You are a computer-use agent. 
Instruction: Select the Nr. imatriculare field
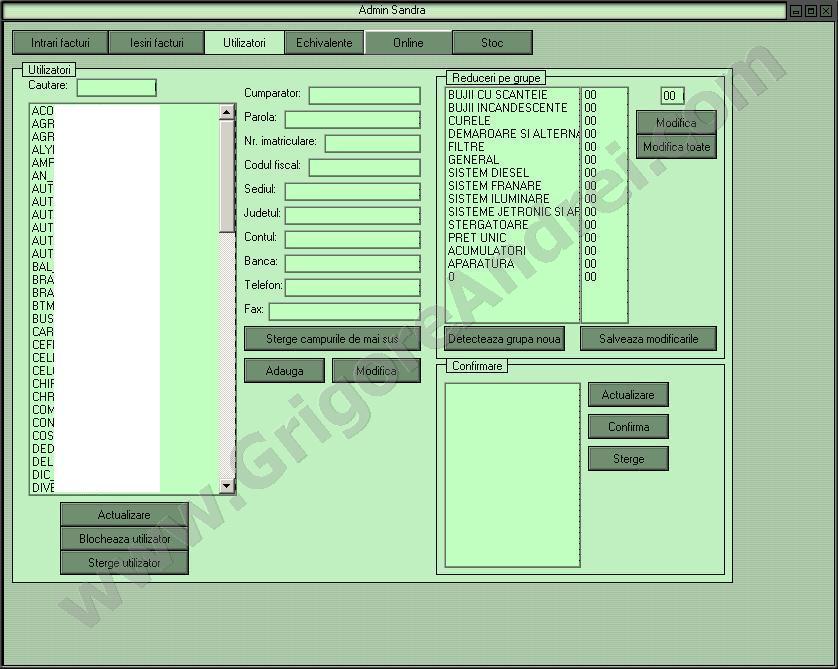[373, 144]
